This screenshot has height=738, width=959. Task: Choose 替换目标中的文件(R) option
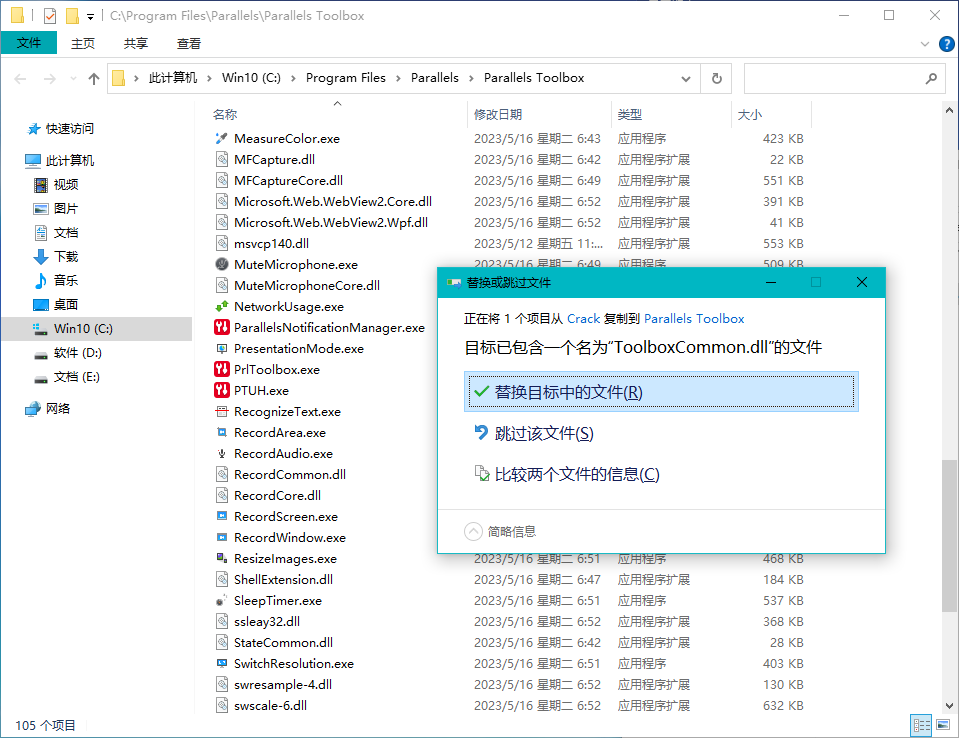[661, 391]
